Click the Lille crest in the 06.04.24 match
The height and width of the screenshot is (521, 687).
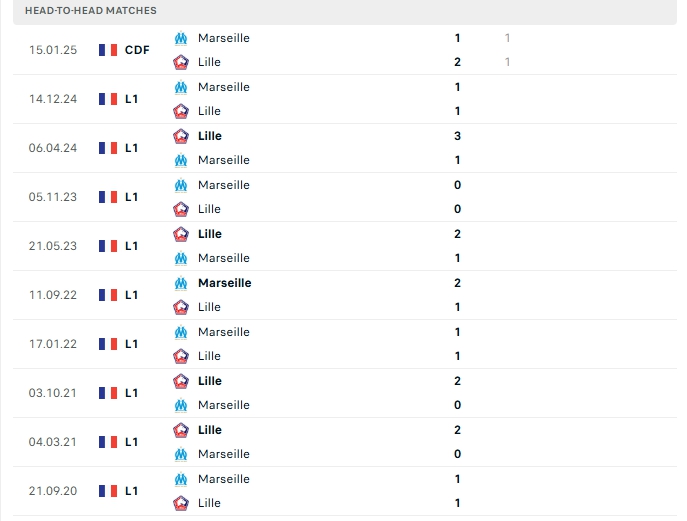(181, 136)
